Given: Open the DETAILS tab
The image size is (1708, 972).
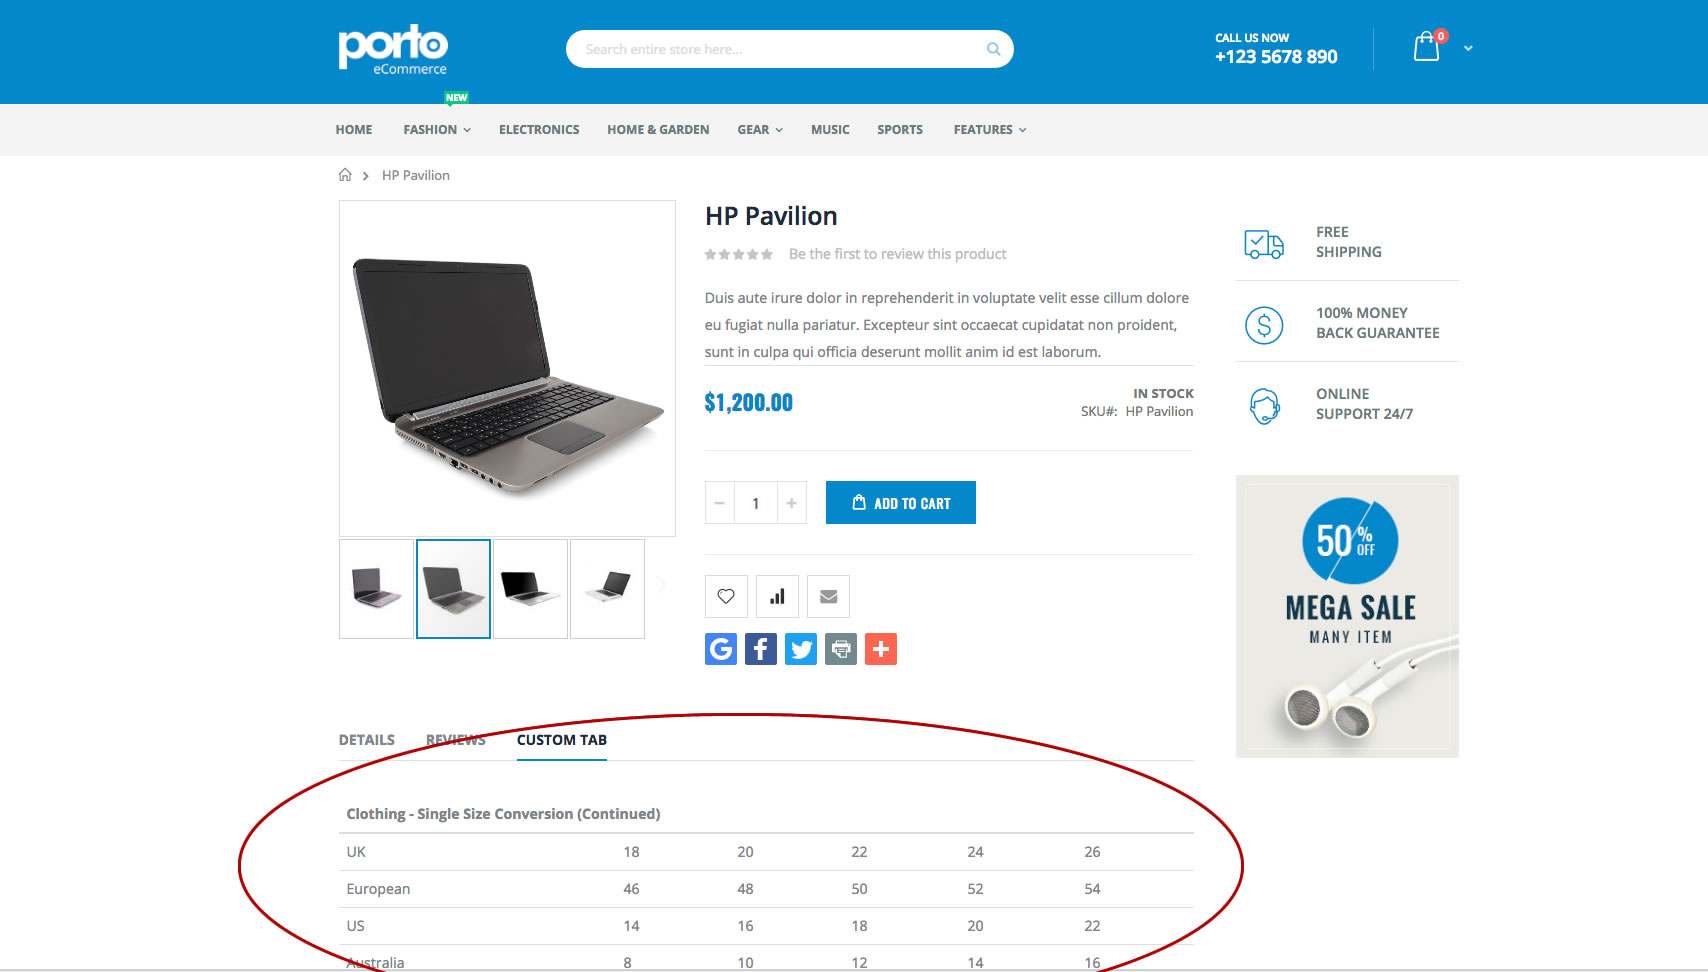Looking at the screenshot, I should pyautogui.click(x=366, y=740).
